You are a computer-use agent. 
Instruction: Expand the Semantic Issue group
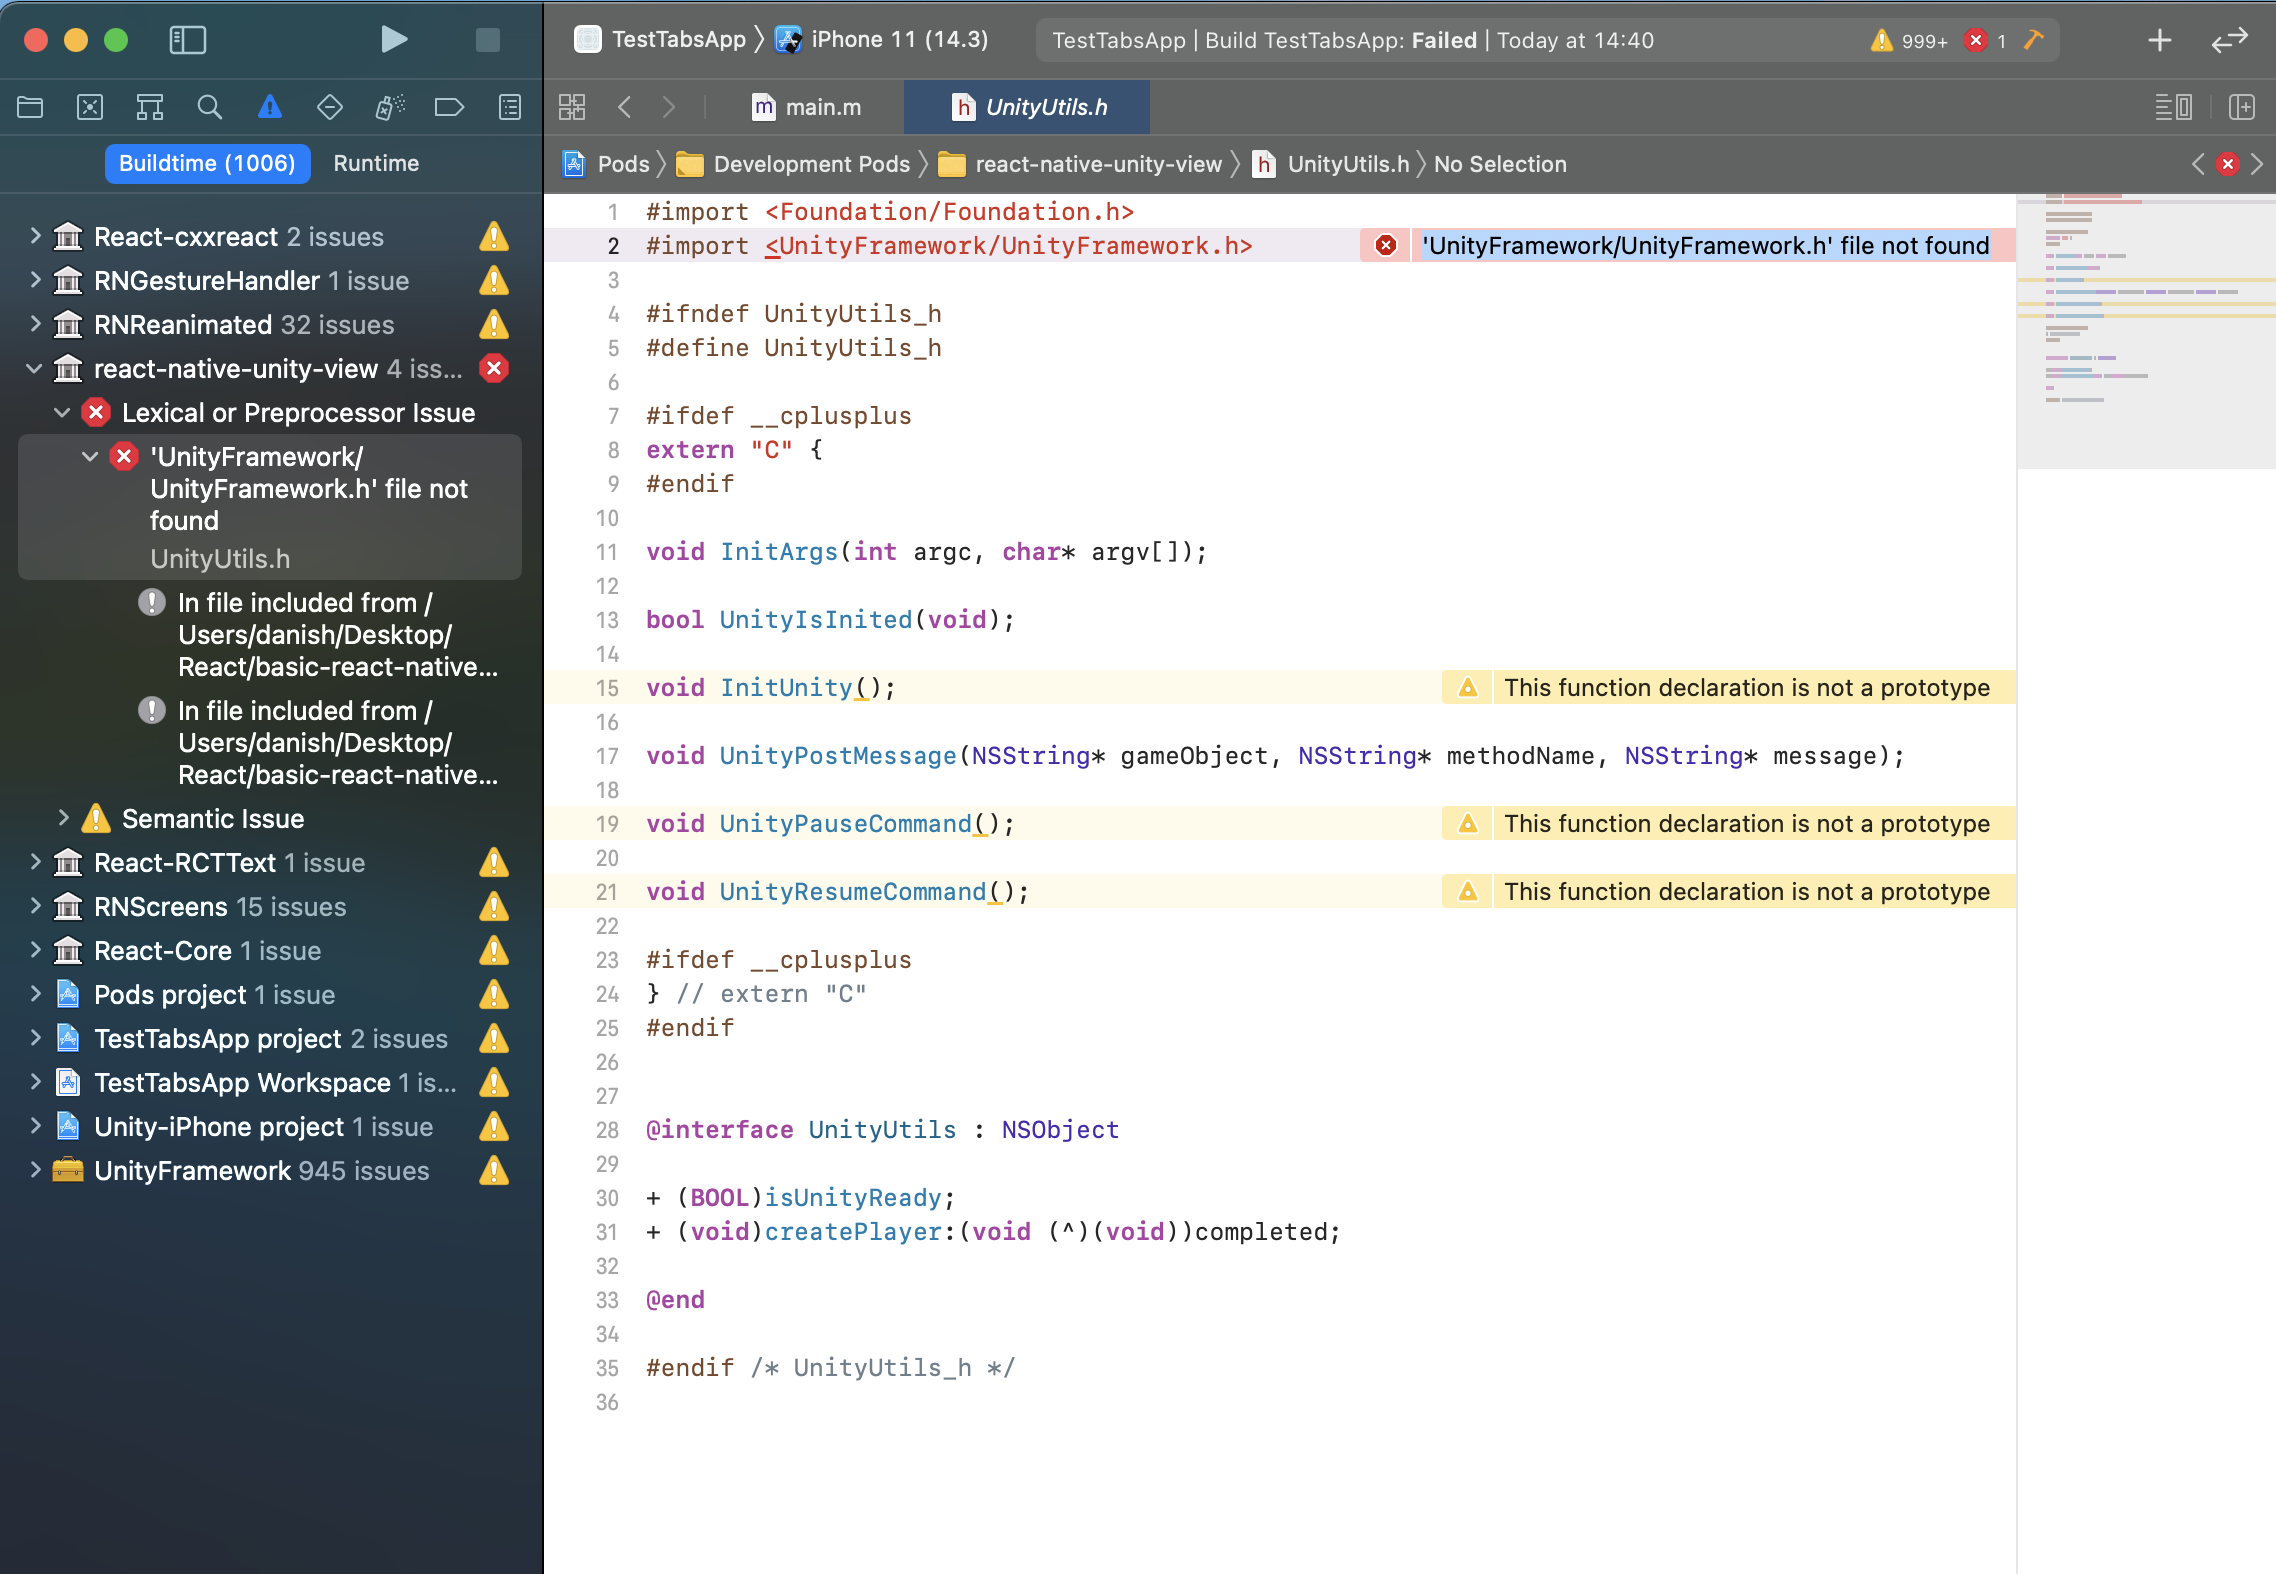[63, 818]
